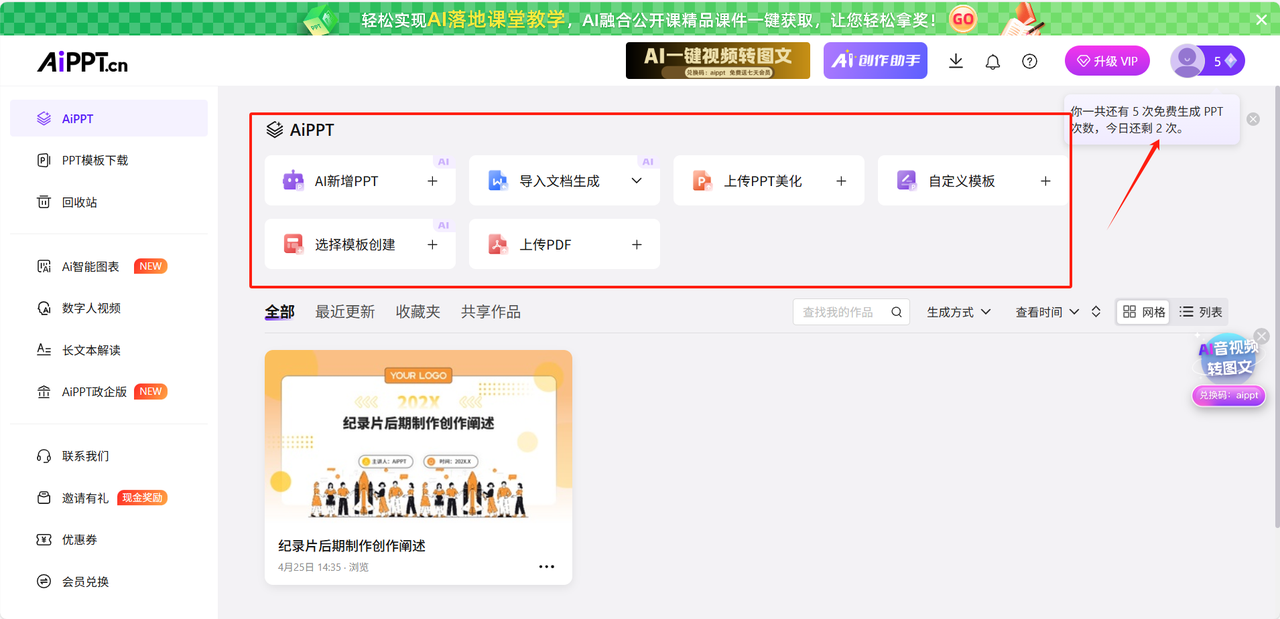Screen dimensions: 1280x619
Task: Close the floating 音视频转图文 widget
Action: point(1261,336)
